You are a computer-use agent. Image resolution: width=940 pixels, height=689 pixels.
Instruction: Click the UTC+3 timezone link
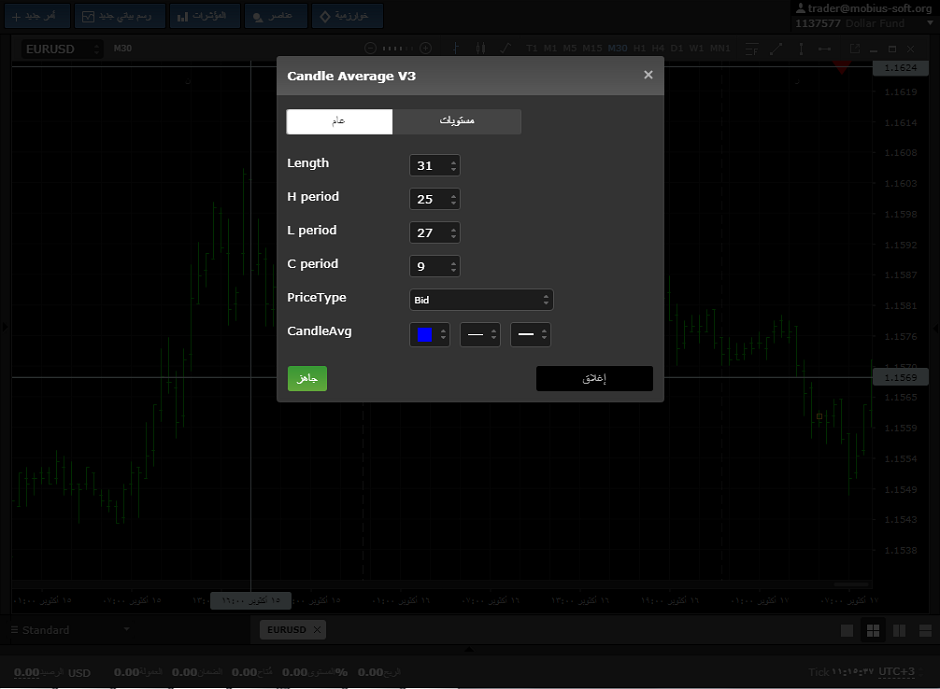click(x=896, y=672)
